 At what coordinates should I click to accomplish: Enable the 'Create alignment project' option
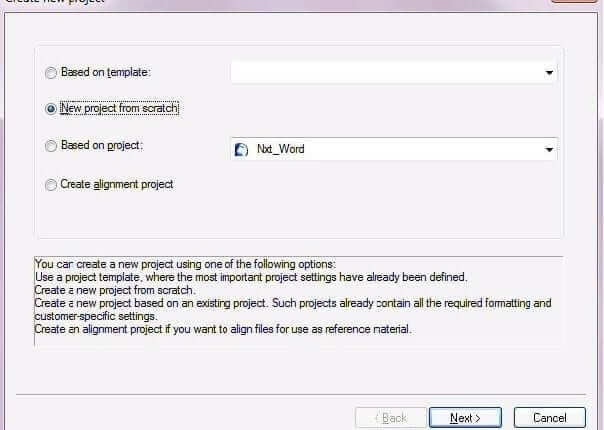[x=51, y=185]
